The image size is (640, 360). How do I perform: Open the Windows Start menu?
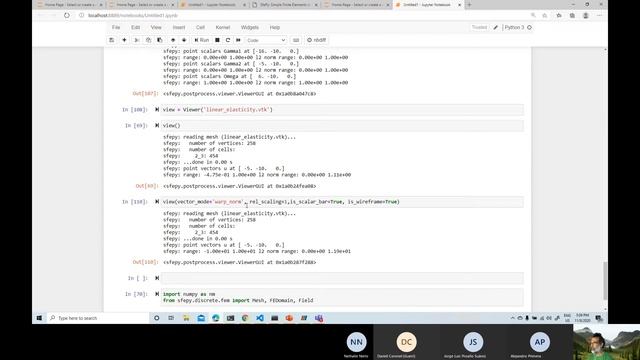[39, 318]
